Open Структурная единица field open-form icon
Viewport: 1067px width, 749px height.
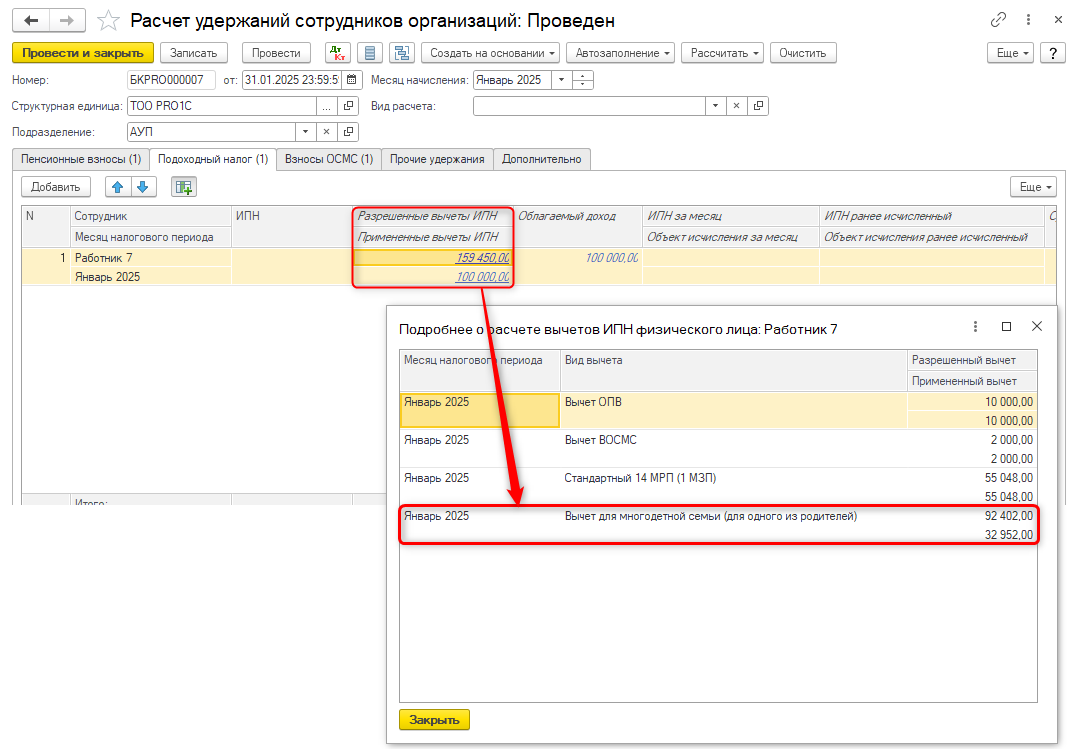point(349,106)
